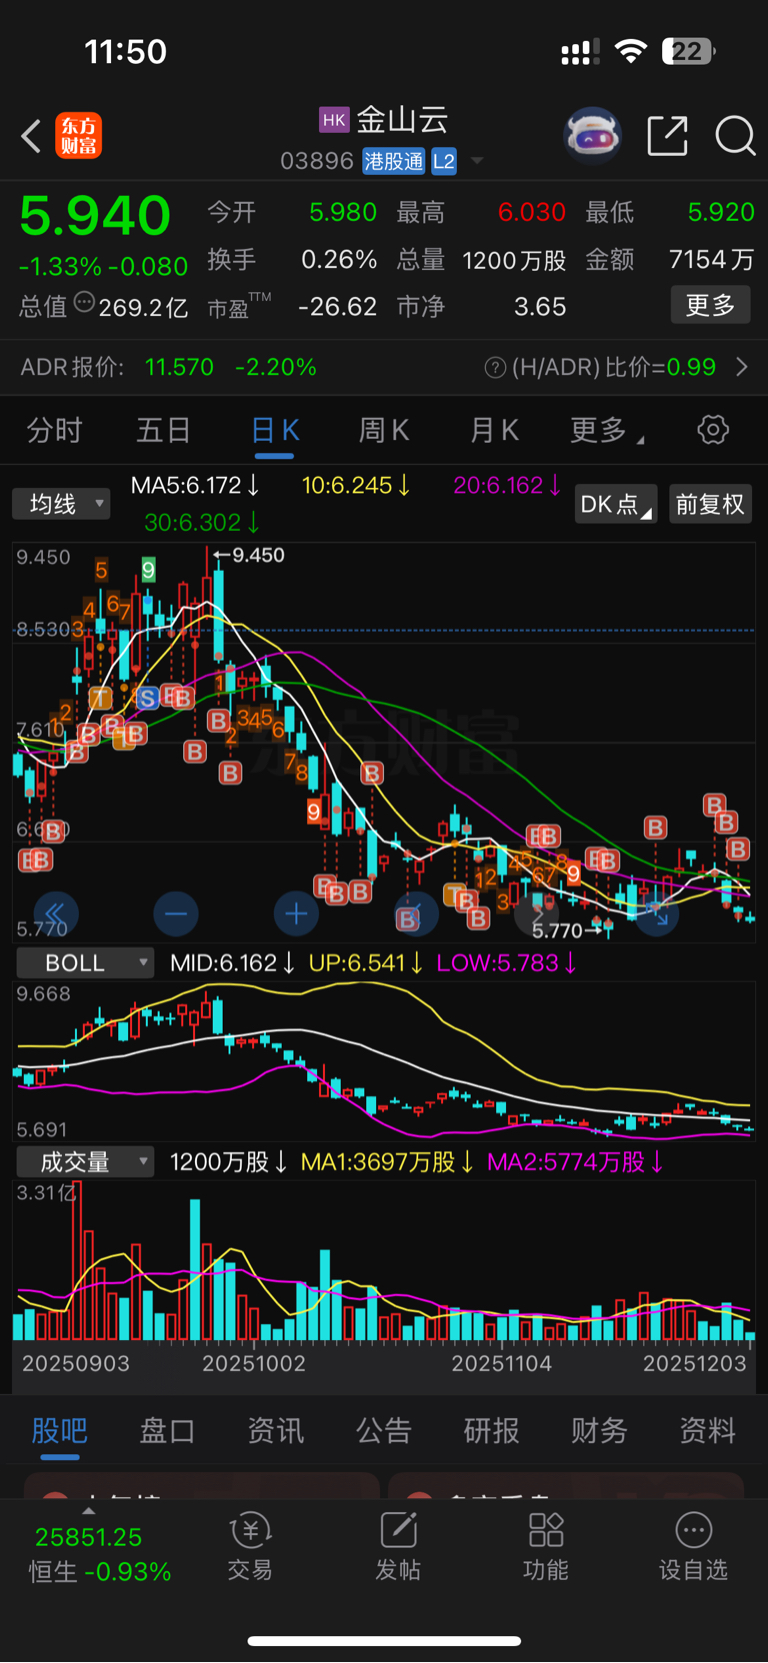Open the 均线 indicator dropdown

[61, 503]
